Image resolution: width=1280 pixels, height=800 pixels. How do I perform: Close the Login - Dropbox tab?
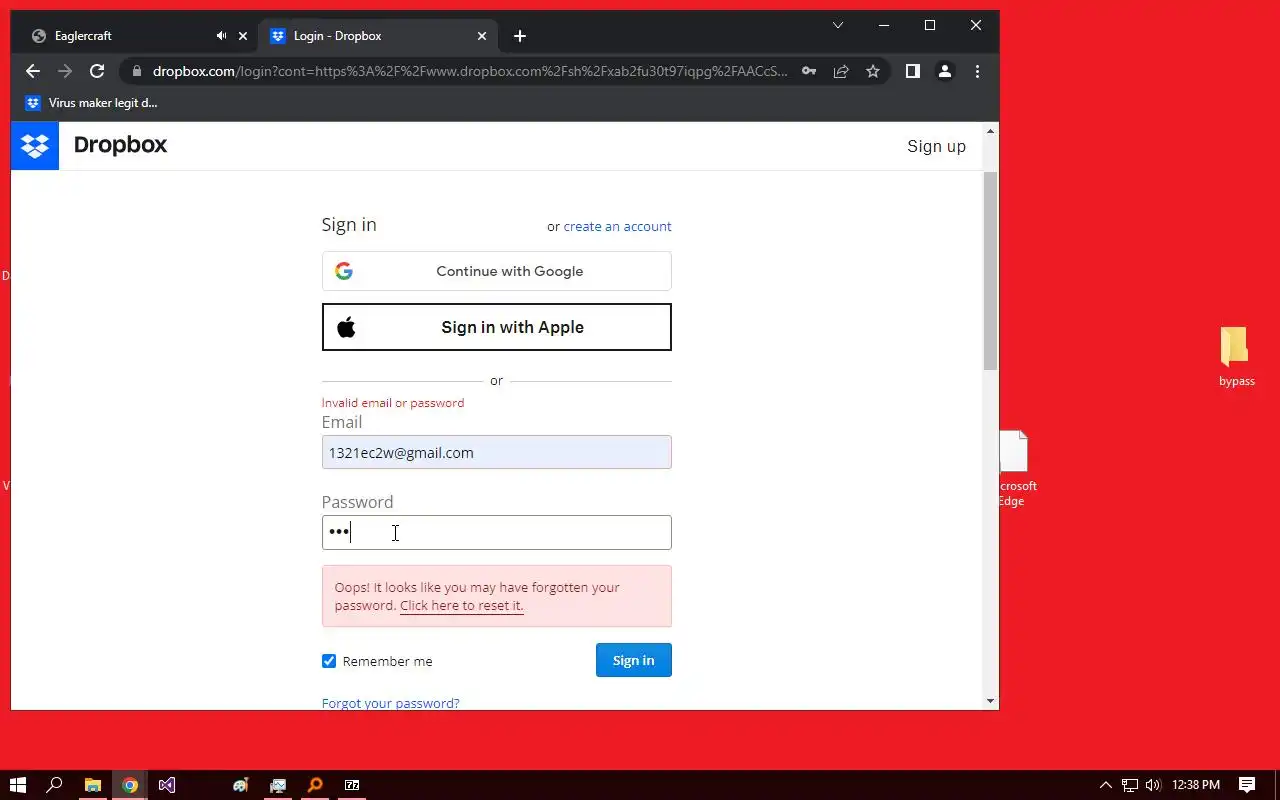(482, 36)
